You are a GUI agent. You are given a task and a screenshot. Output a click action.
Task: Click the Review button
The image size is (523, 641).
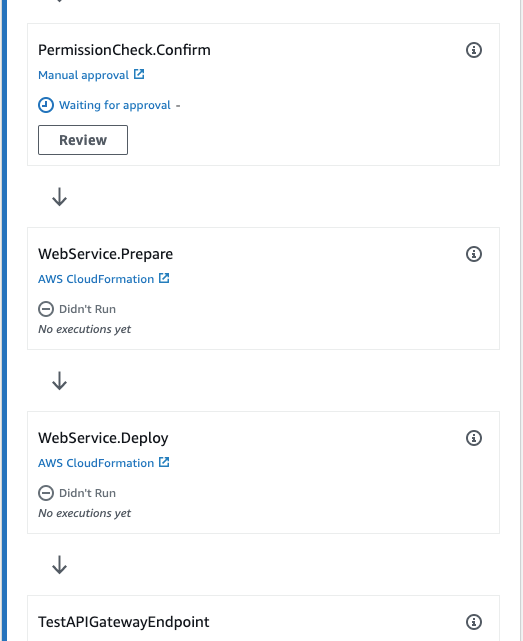83,140
